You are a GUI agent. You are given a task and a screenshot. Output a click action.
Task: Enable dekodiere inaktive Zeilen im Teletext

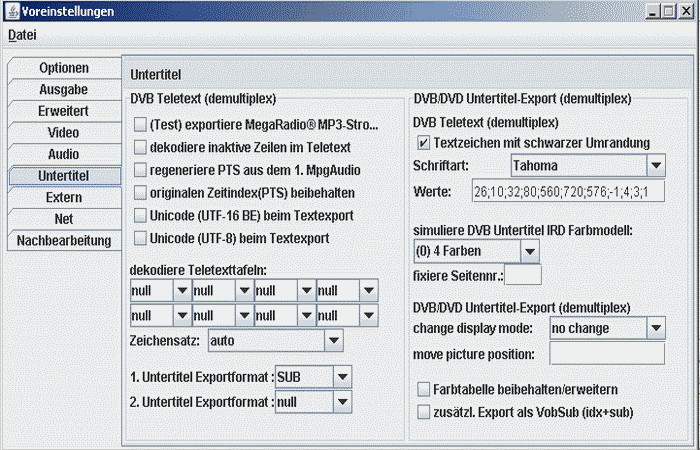click(140, 148)
